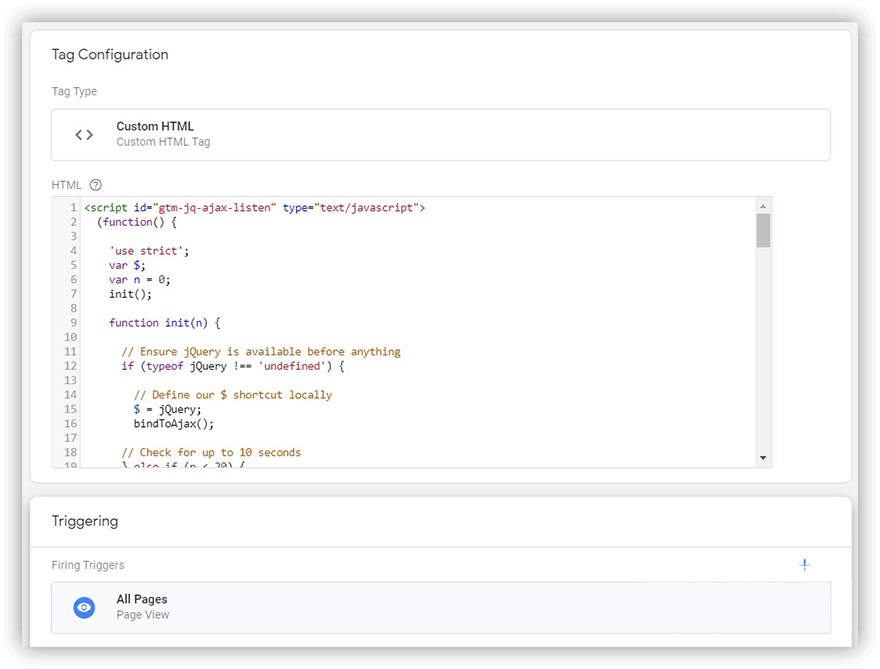Click the Tag Configuration section heading

tap(110, 55)
